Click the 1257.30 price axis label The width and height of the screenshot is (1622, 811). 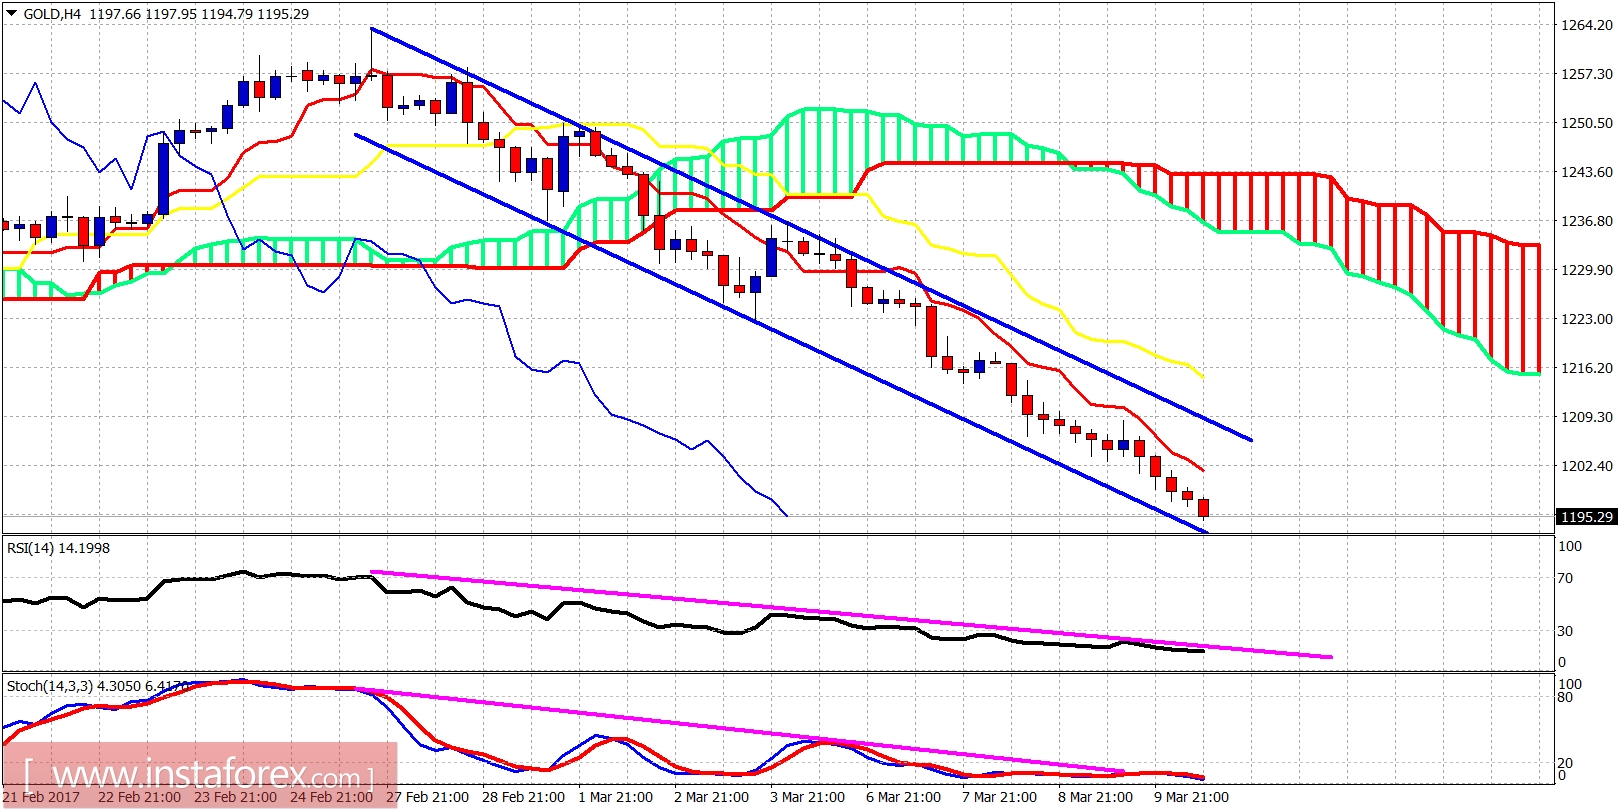tap(1587, 74)
